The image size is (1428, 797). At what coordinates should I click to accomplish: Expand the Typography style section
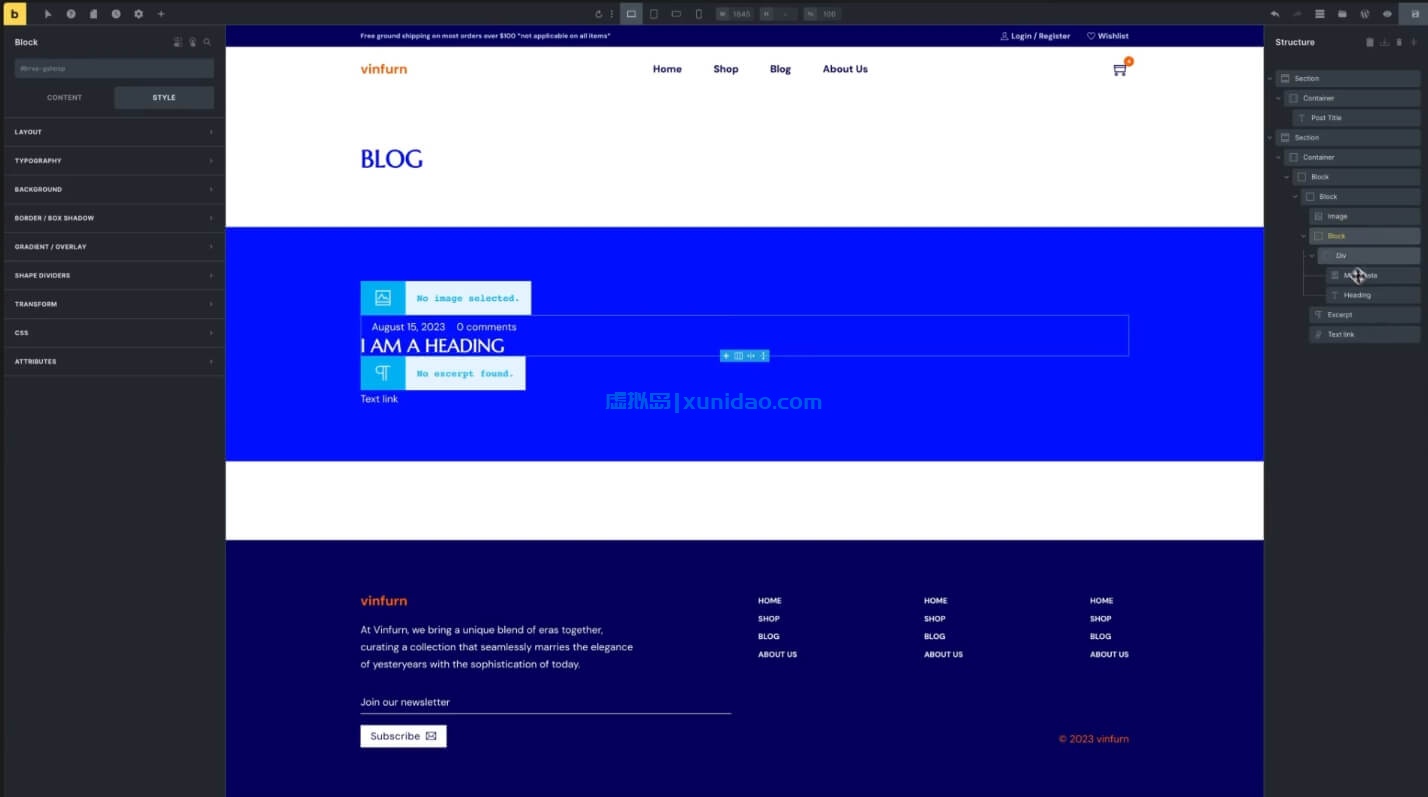pos(113,160)
